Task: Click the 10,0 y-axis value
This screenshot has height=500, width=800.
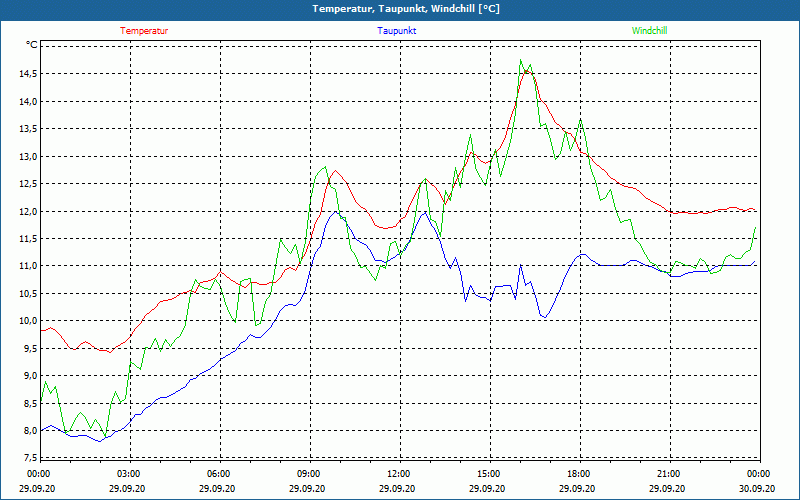Action: click(28, 321)
